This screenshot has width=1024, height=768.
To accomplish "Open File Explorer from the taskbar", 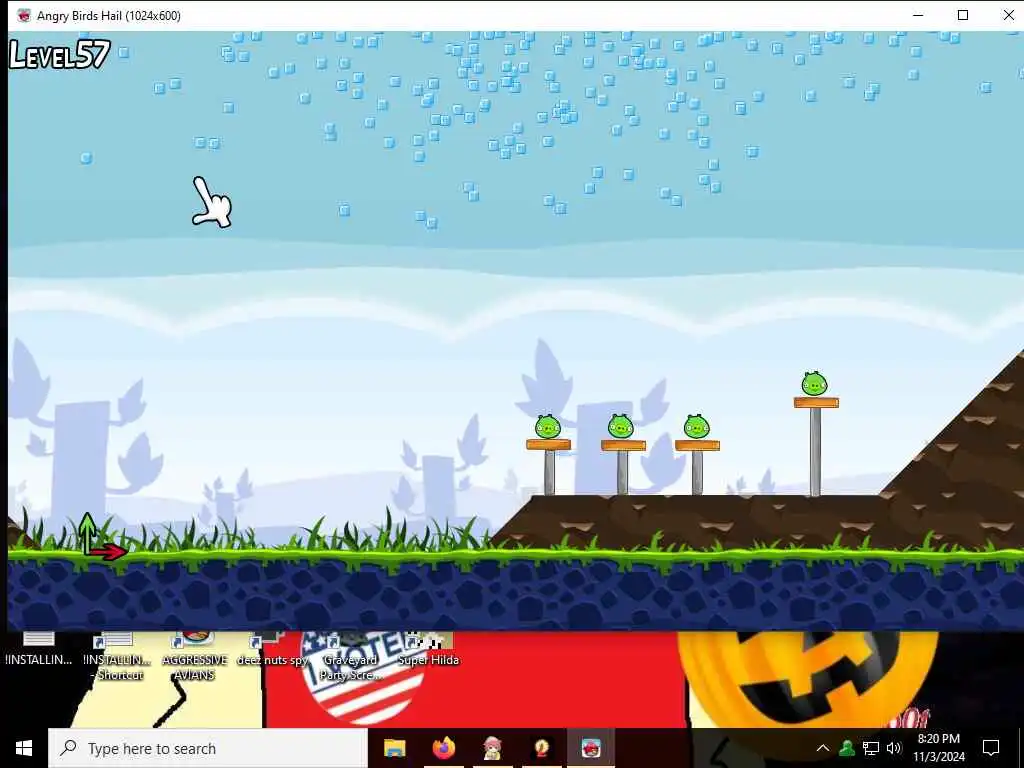I will [394, 748].
